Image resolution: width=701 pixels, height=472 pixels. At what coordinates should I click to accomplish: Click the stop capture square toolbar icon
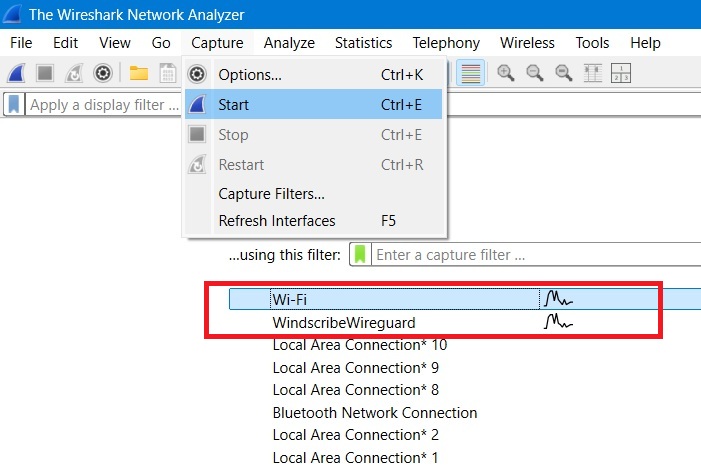45,73
